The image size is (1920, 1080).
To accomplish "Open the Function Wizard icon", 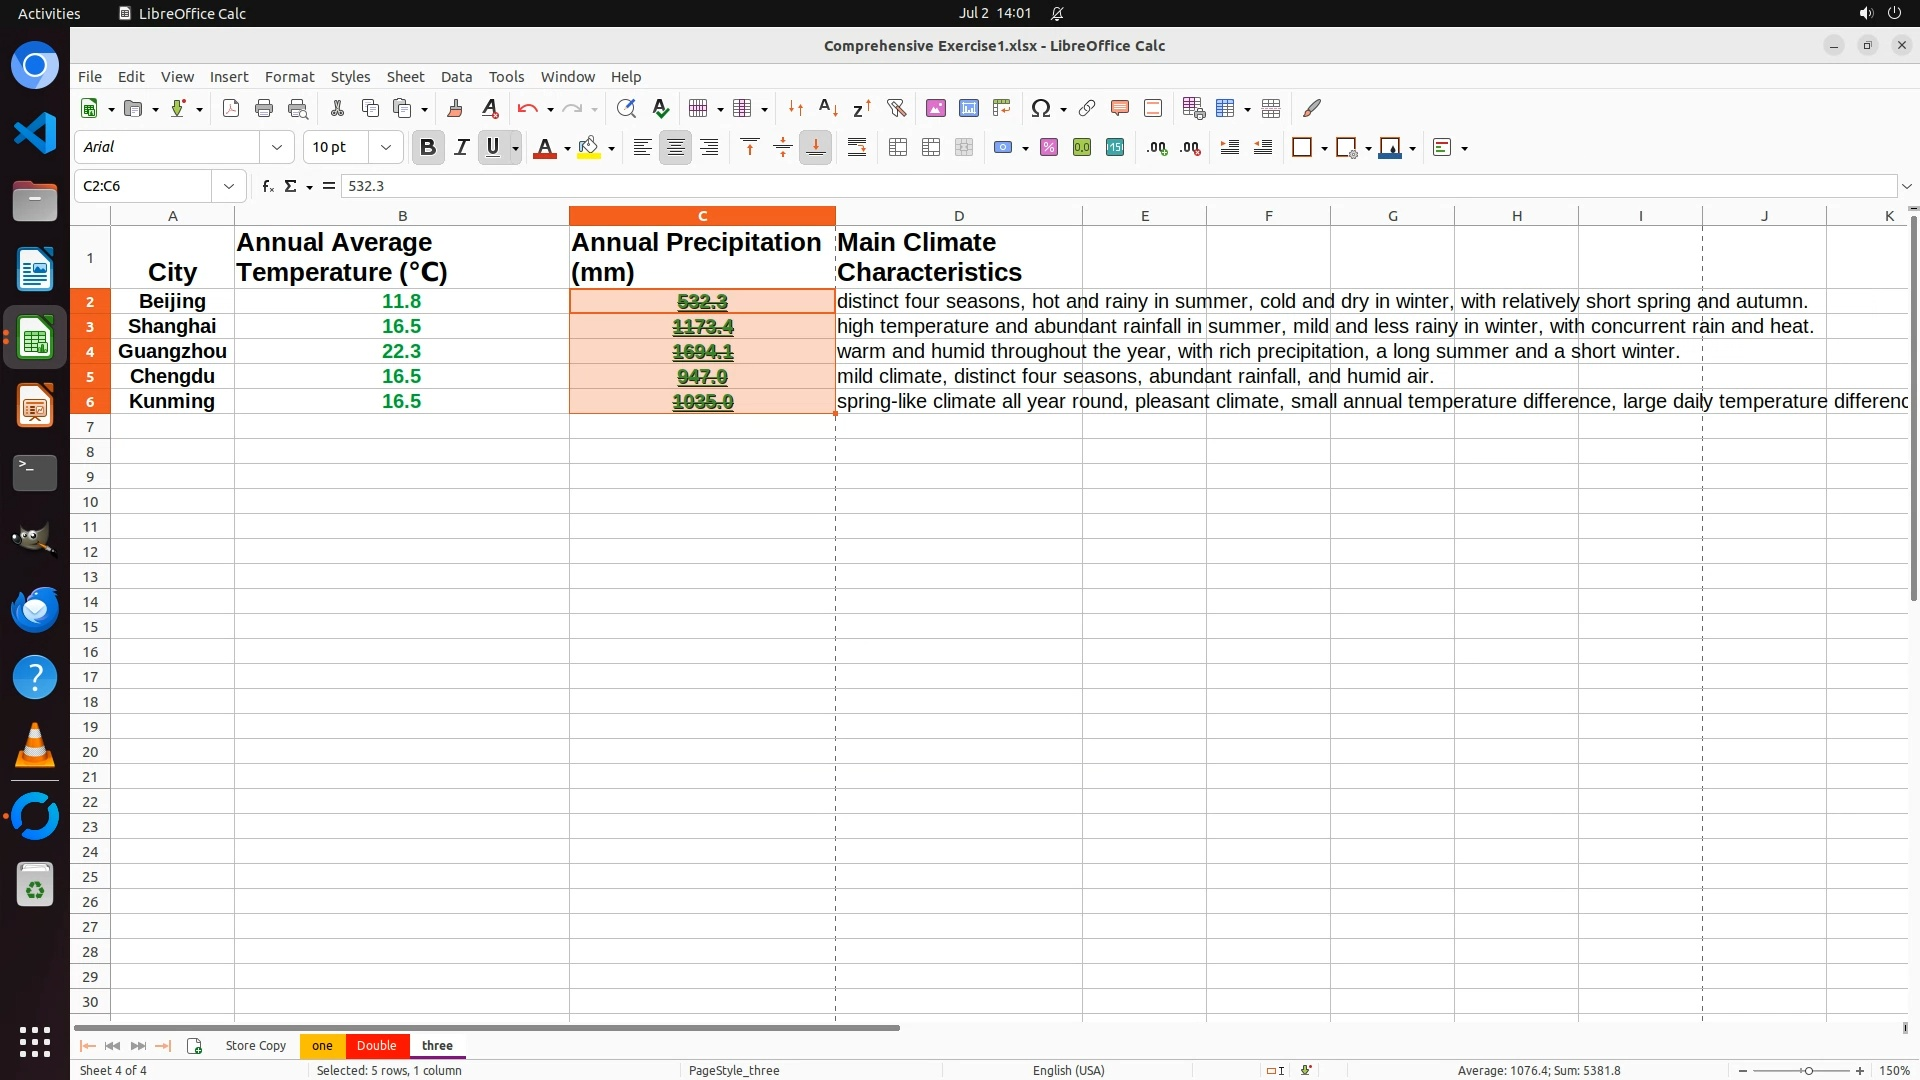I will coord(267,186).
